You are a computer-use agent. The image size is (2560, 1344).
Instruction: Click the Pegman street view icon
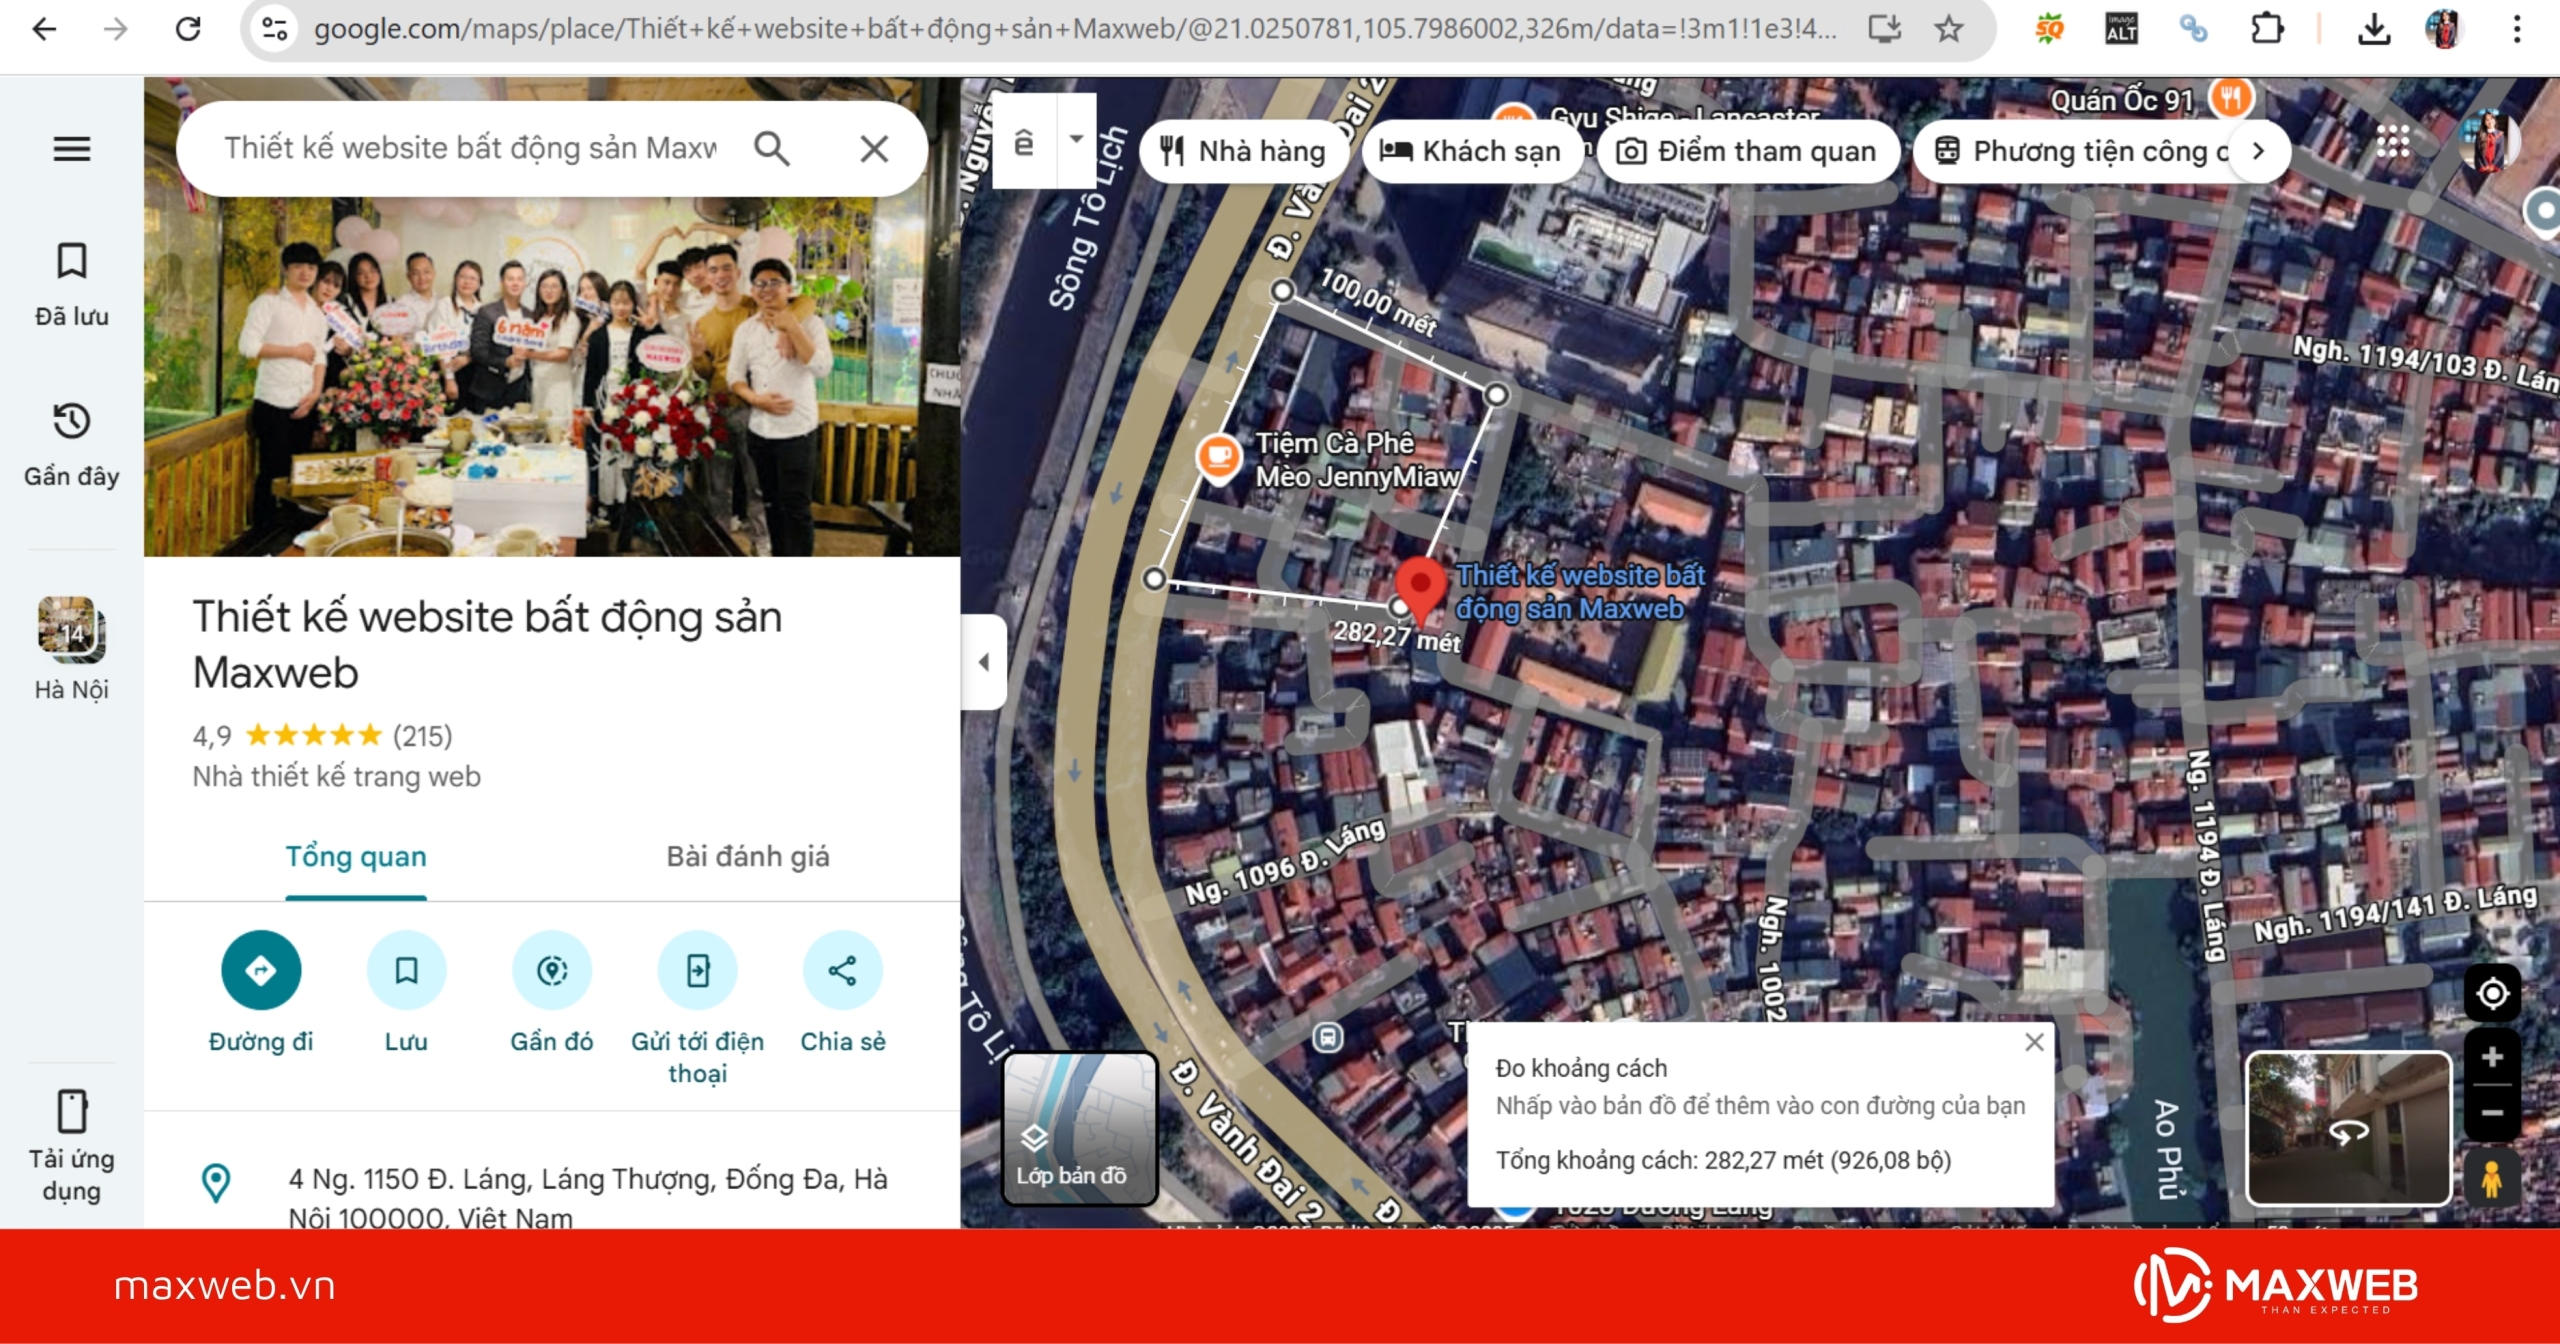pyautogui.click(x=2492, y=1178)
